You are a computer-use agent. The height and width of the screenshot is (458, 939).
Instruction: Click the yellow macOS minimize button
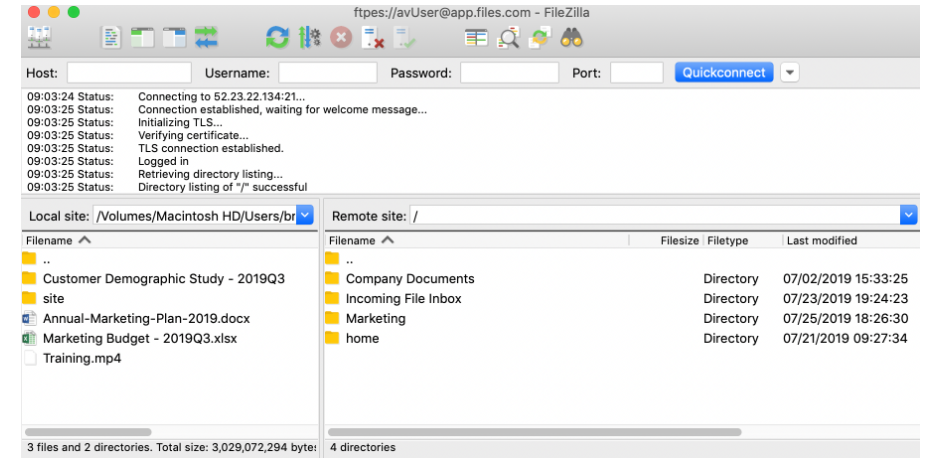[x=54, y=12]
